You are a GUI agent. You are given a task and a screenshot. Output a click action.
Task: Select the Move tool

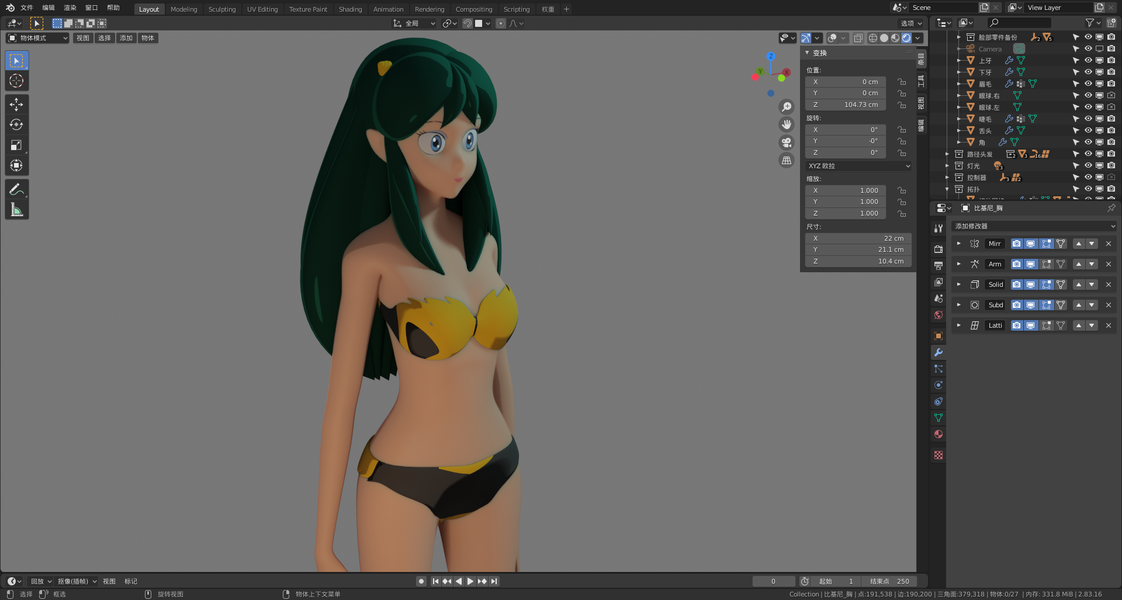point(16,104)
